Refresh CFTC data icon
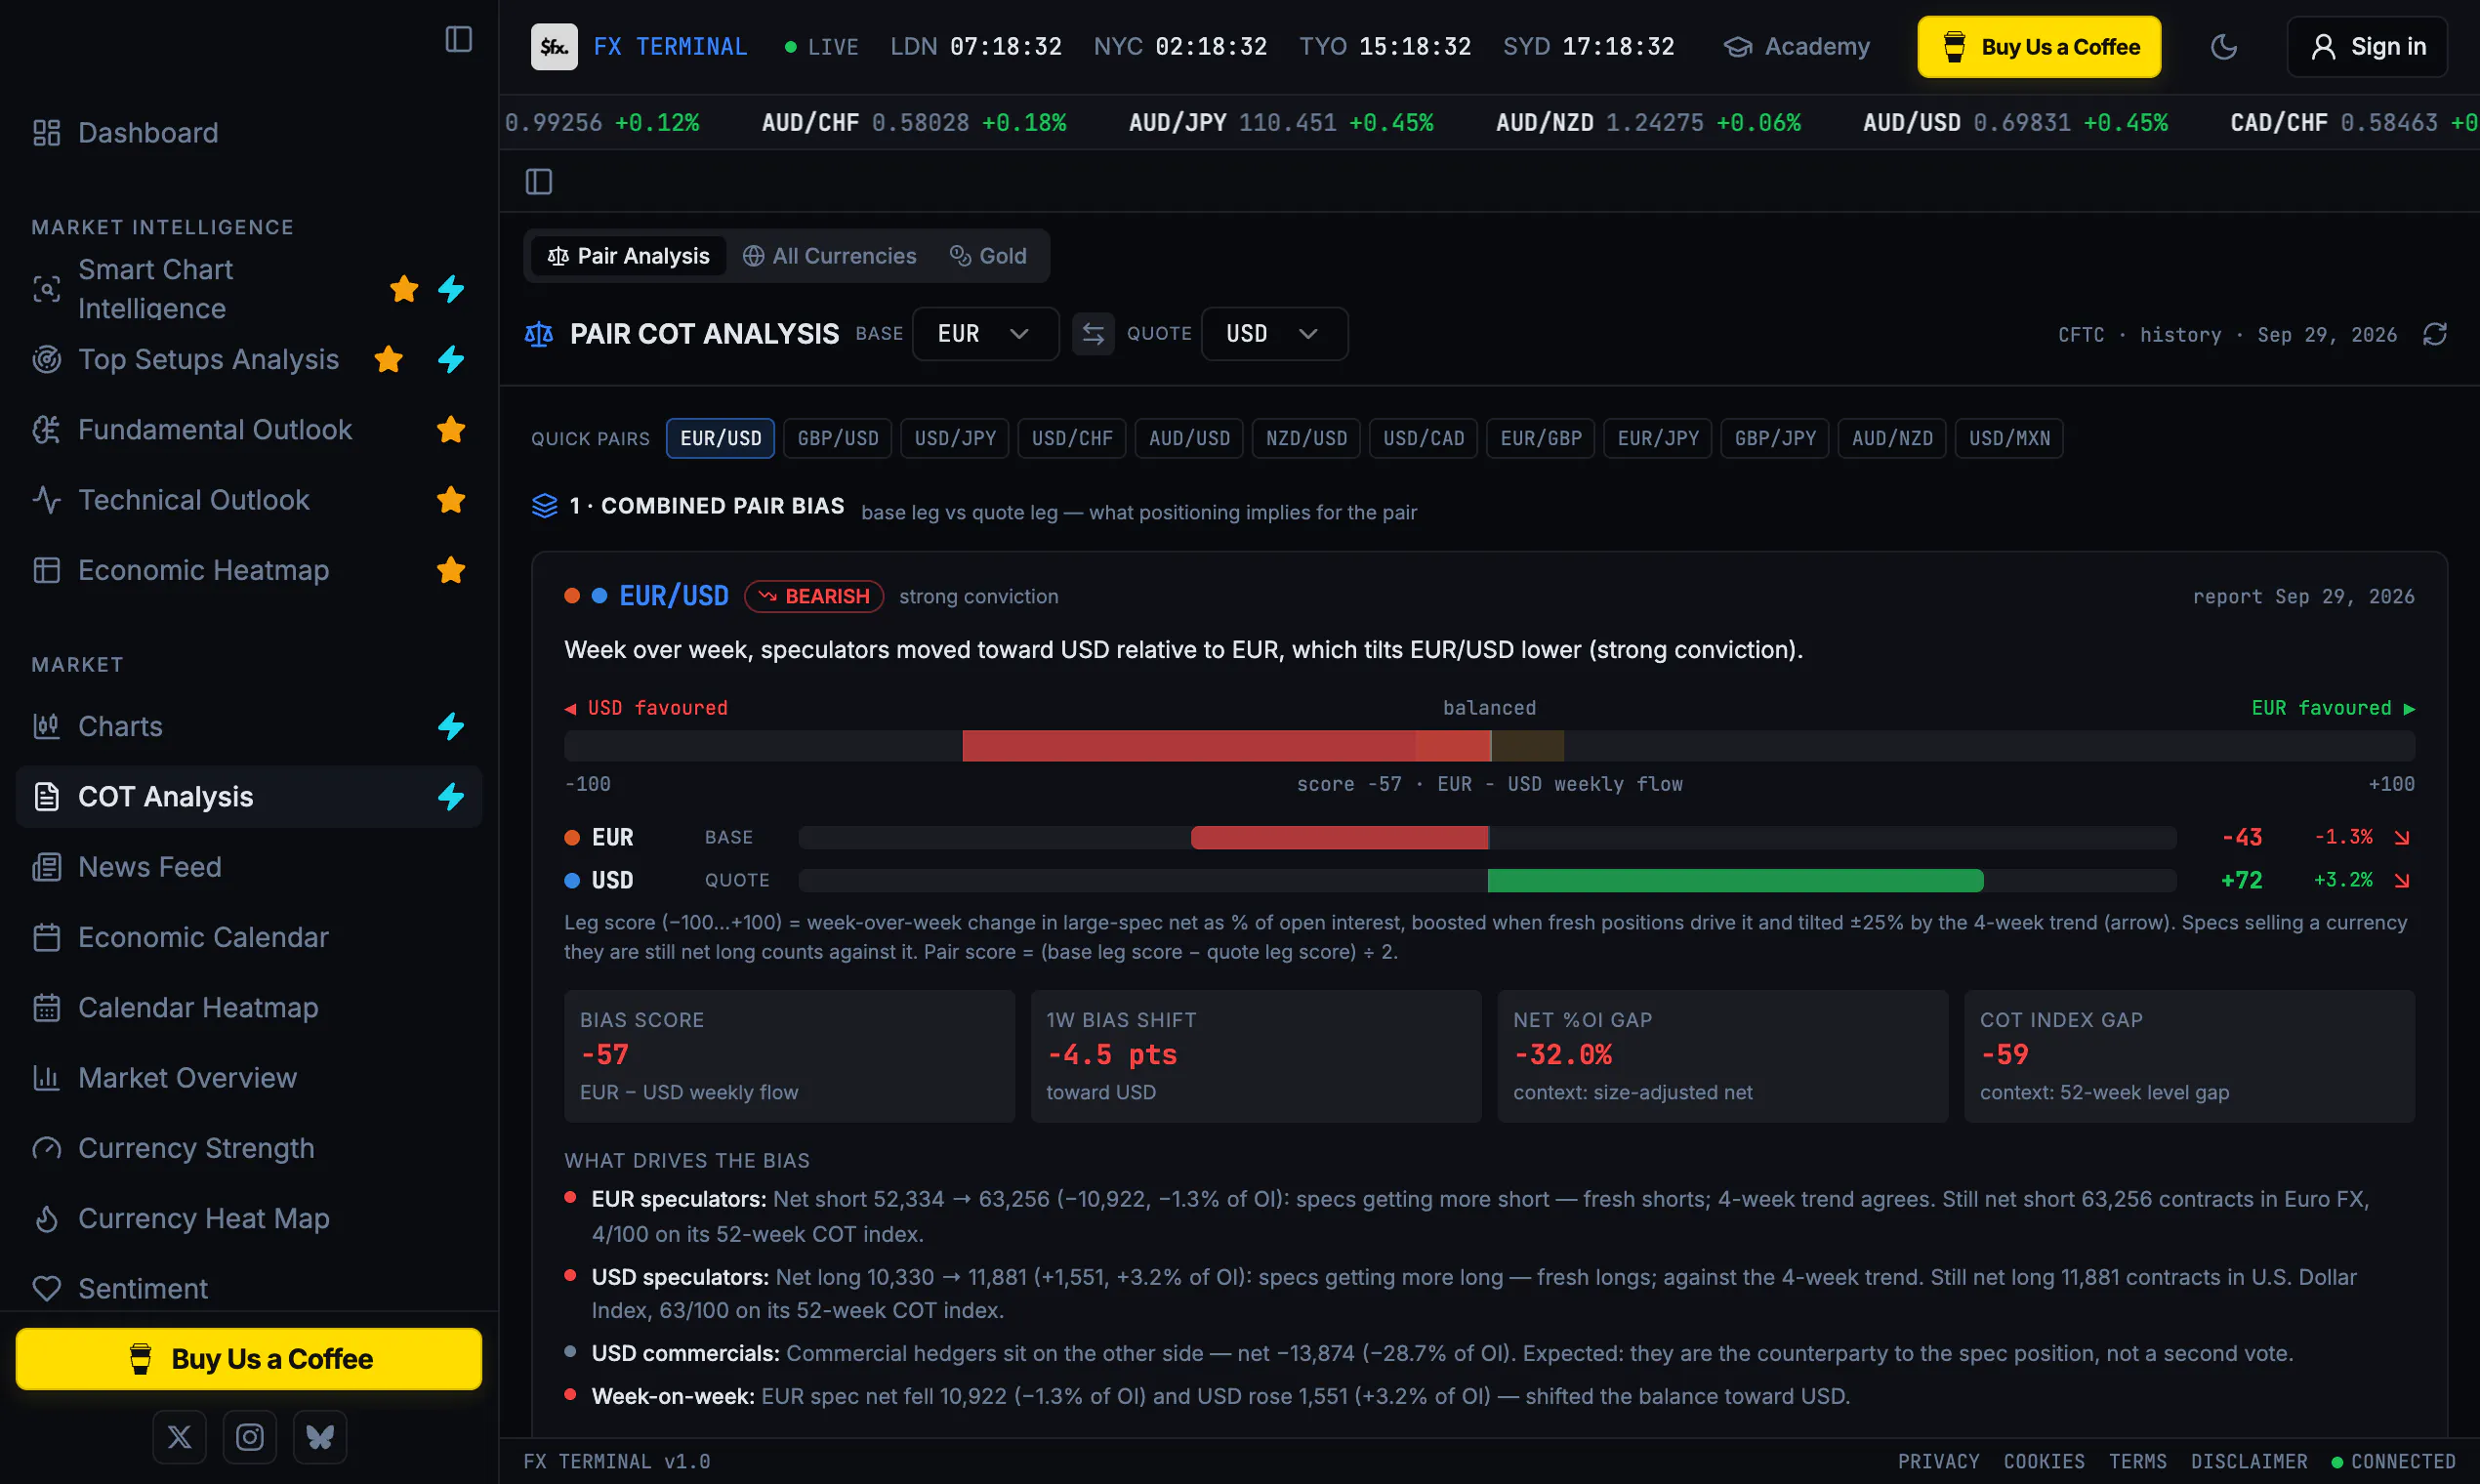 coord(2435,334)
